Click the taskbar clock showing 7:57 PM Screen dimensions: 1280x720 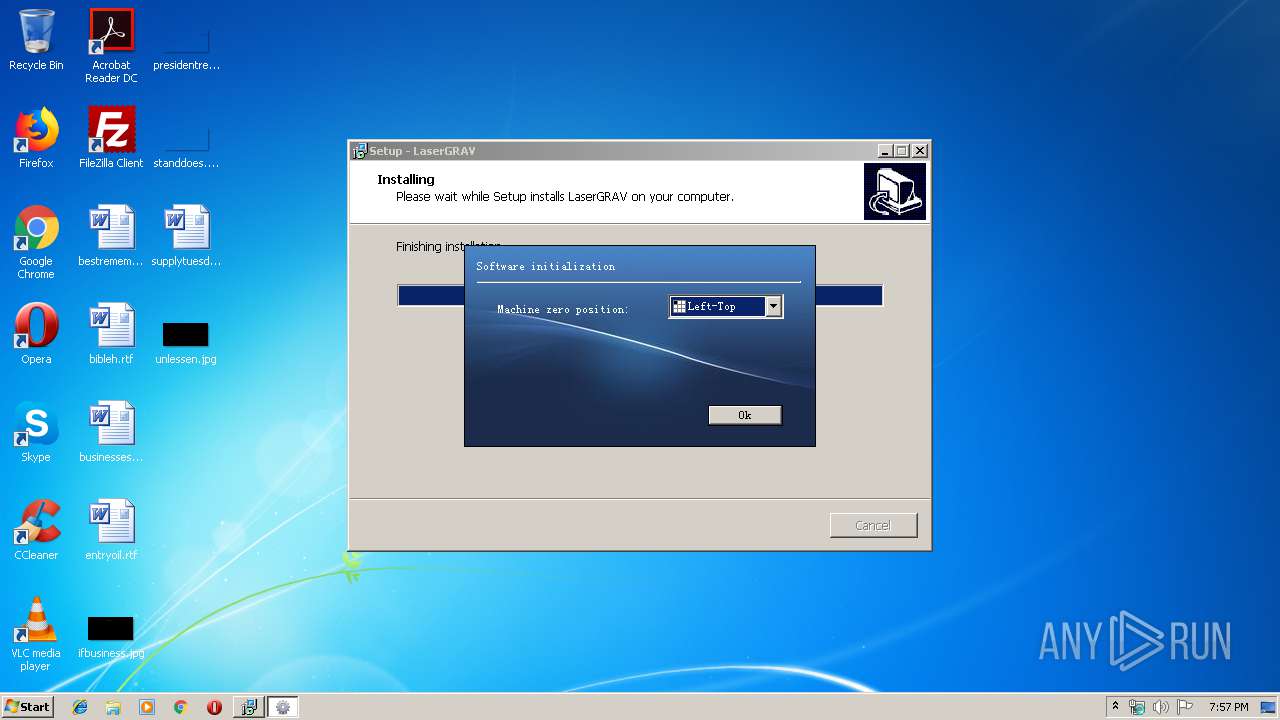[1228, 707]
